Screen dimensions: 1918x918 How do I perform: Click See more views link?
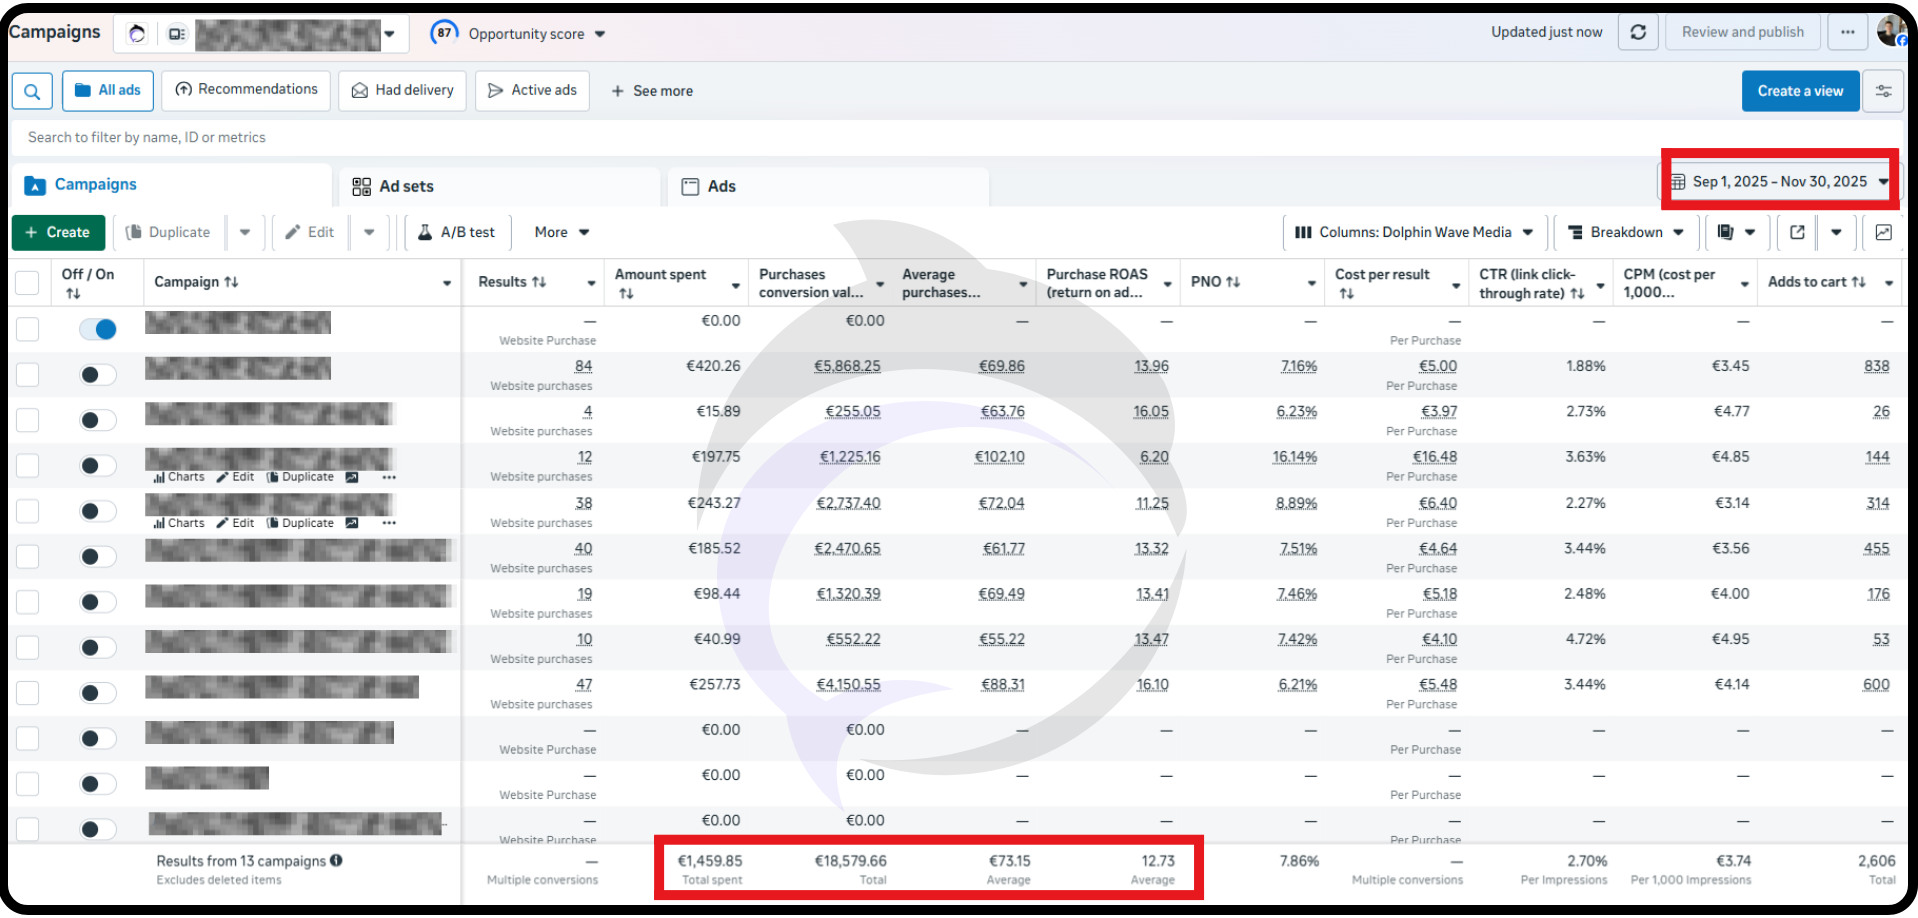tap(652, 91)
